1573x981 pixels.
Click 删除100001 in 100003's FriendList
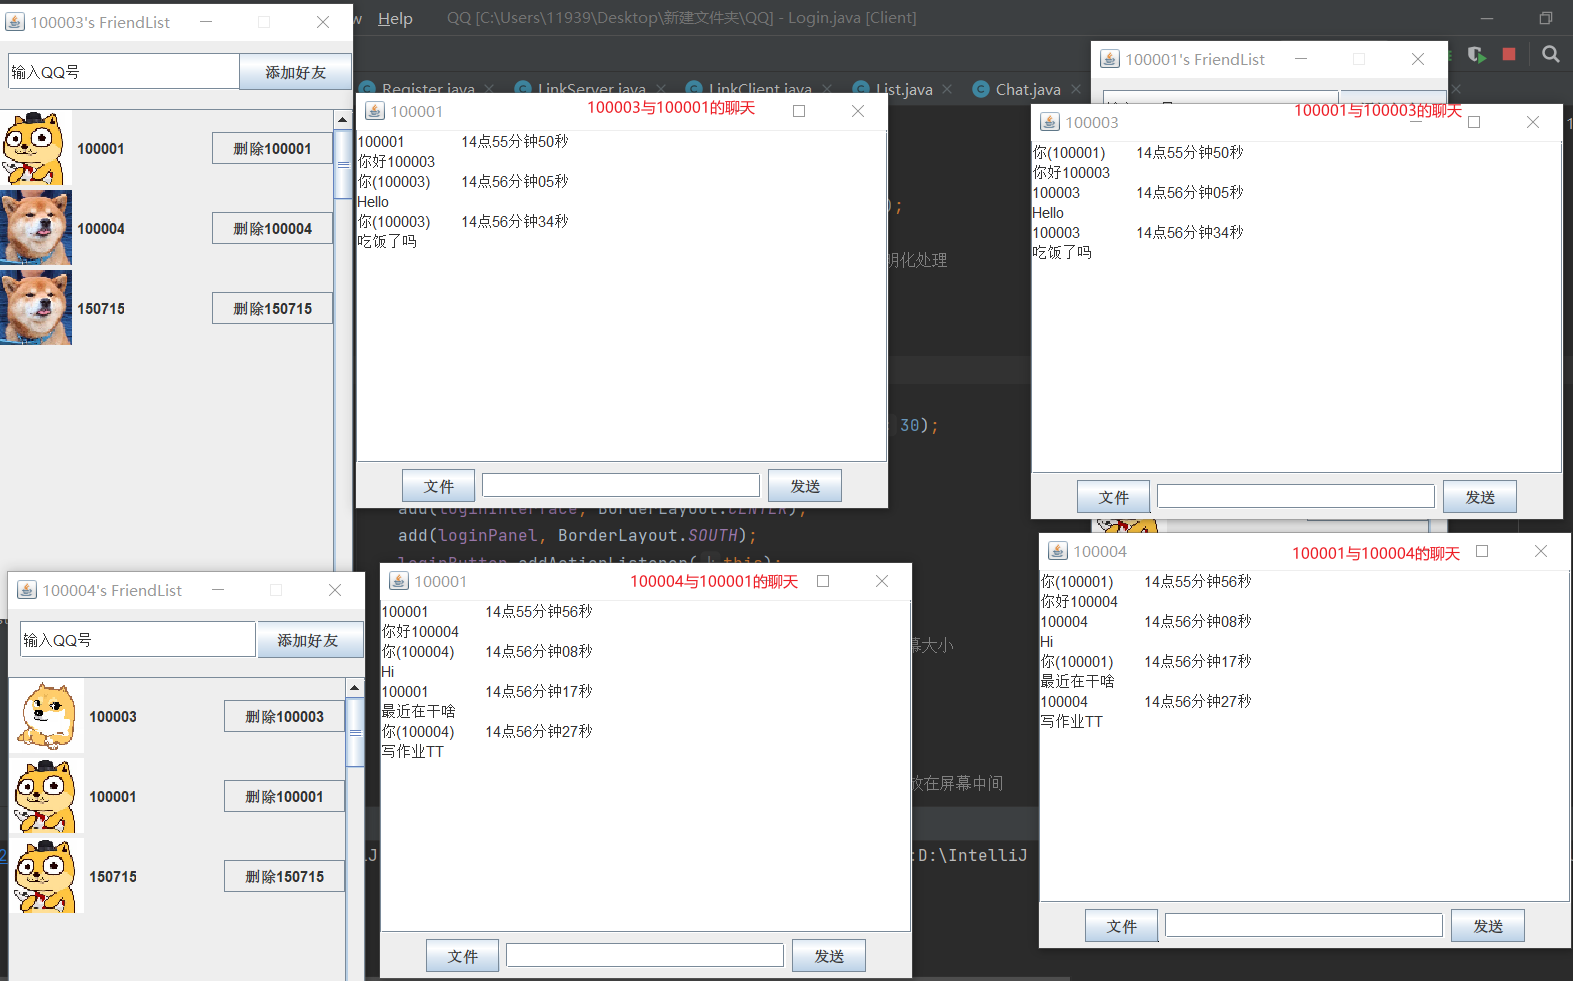tap(272, 148)
